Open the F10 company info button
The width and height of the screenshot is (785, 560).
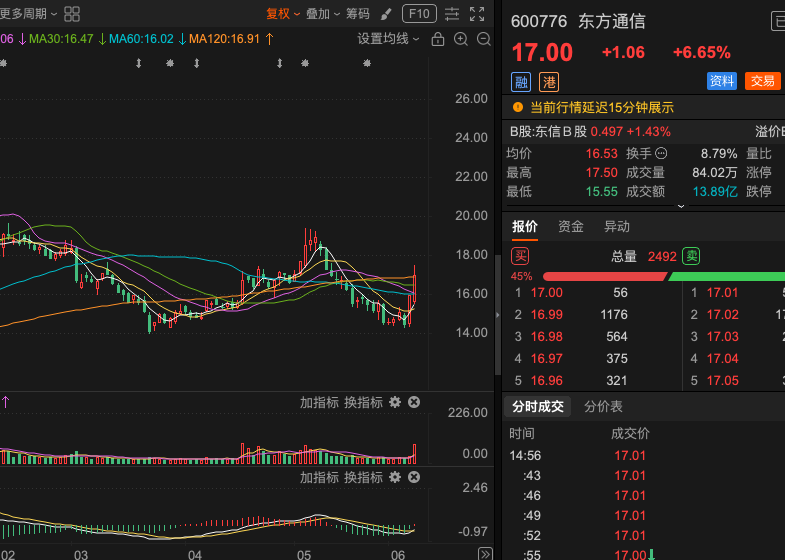click(x=419, y=14)
